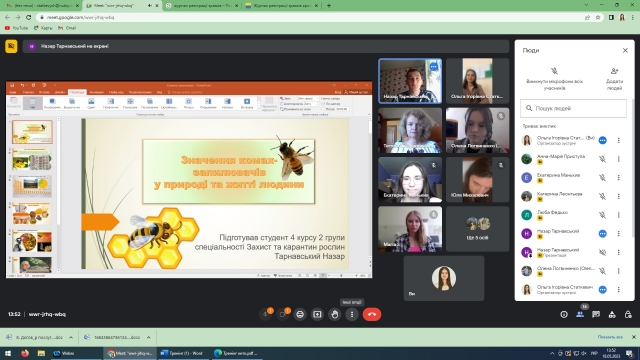Open more actions for Олена Логвиненко

pos(619,271)
